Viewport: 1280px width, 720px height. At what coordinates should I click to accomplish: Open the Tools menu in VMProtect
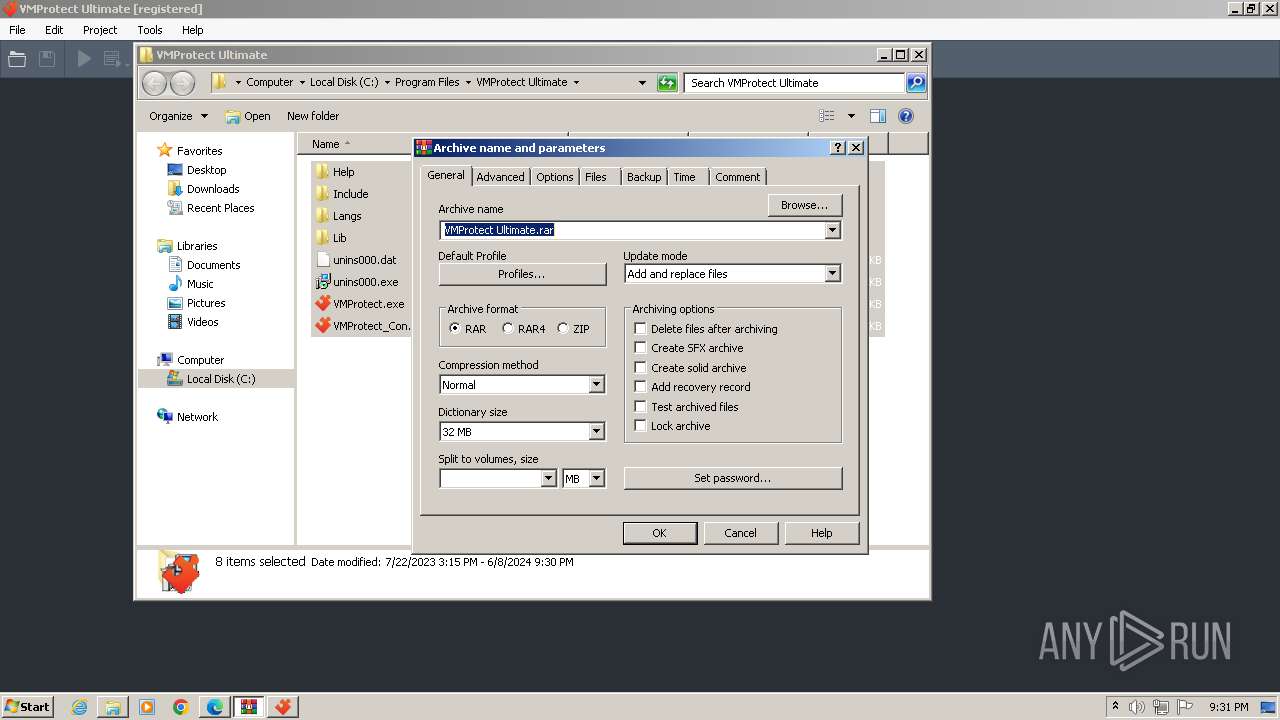[x=150, y=30]
